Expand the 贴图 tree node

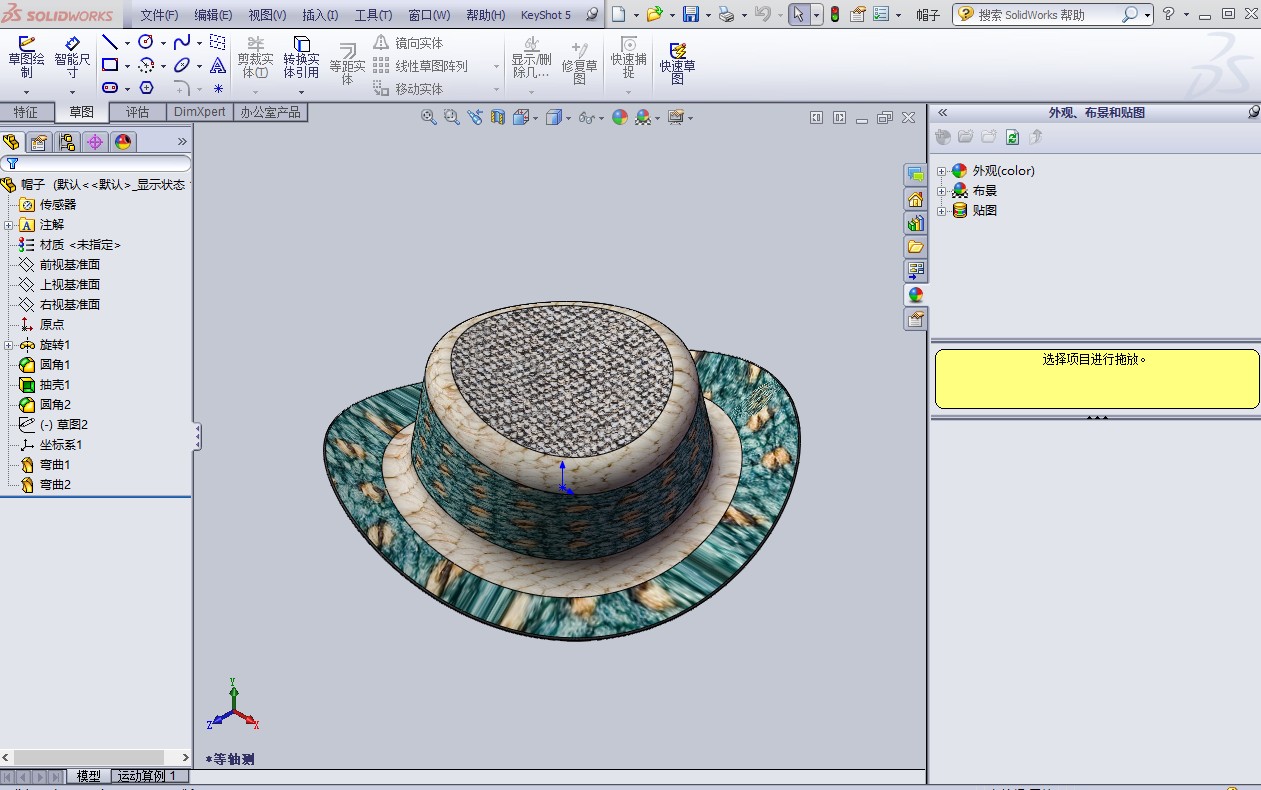(941, 211)
